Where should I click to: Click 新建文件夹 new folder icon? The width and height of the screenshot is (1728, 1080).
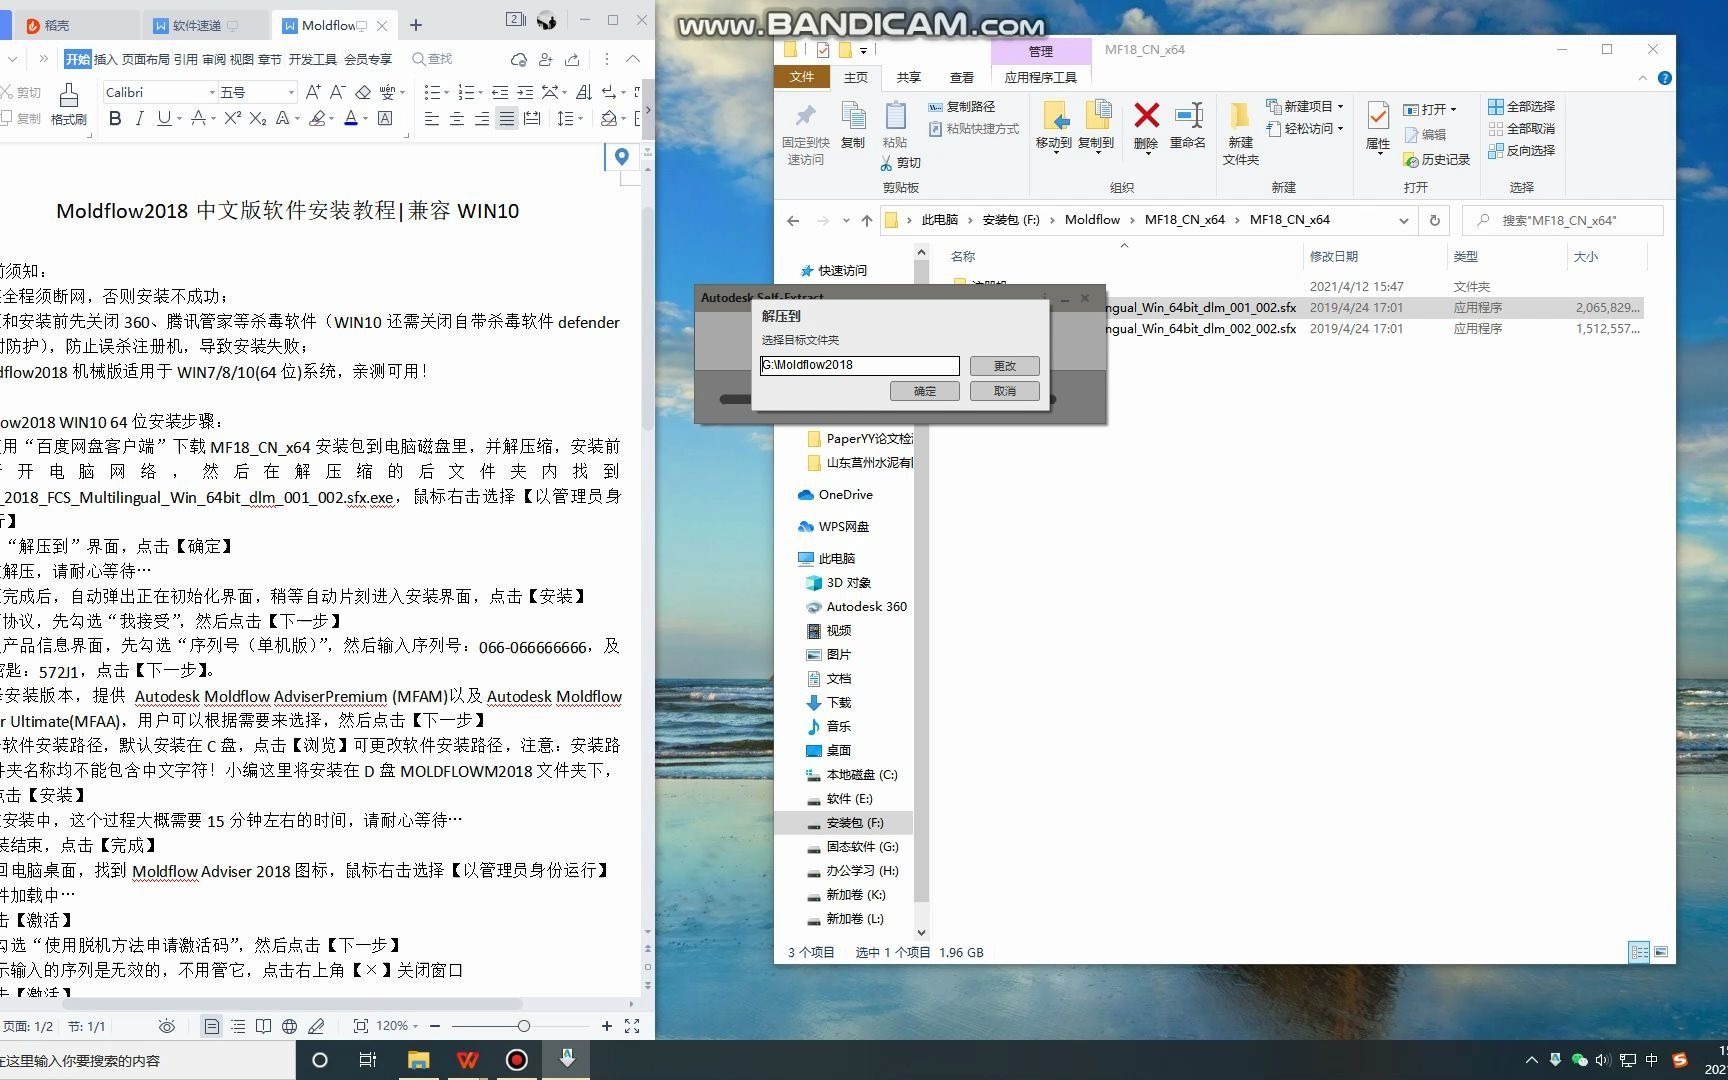click(x=1240, y=133)
